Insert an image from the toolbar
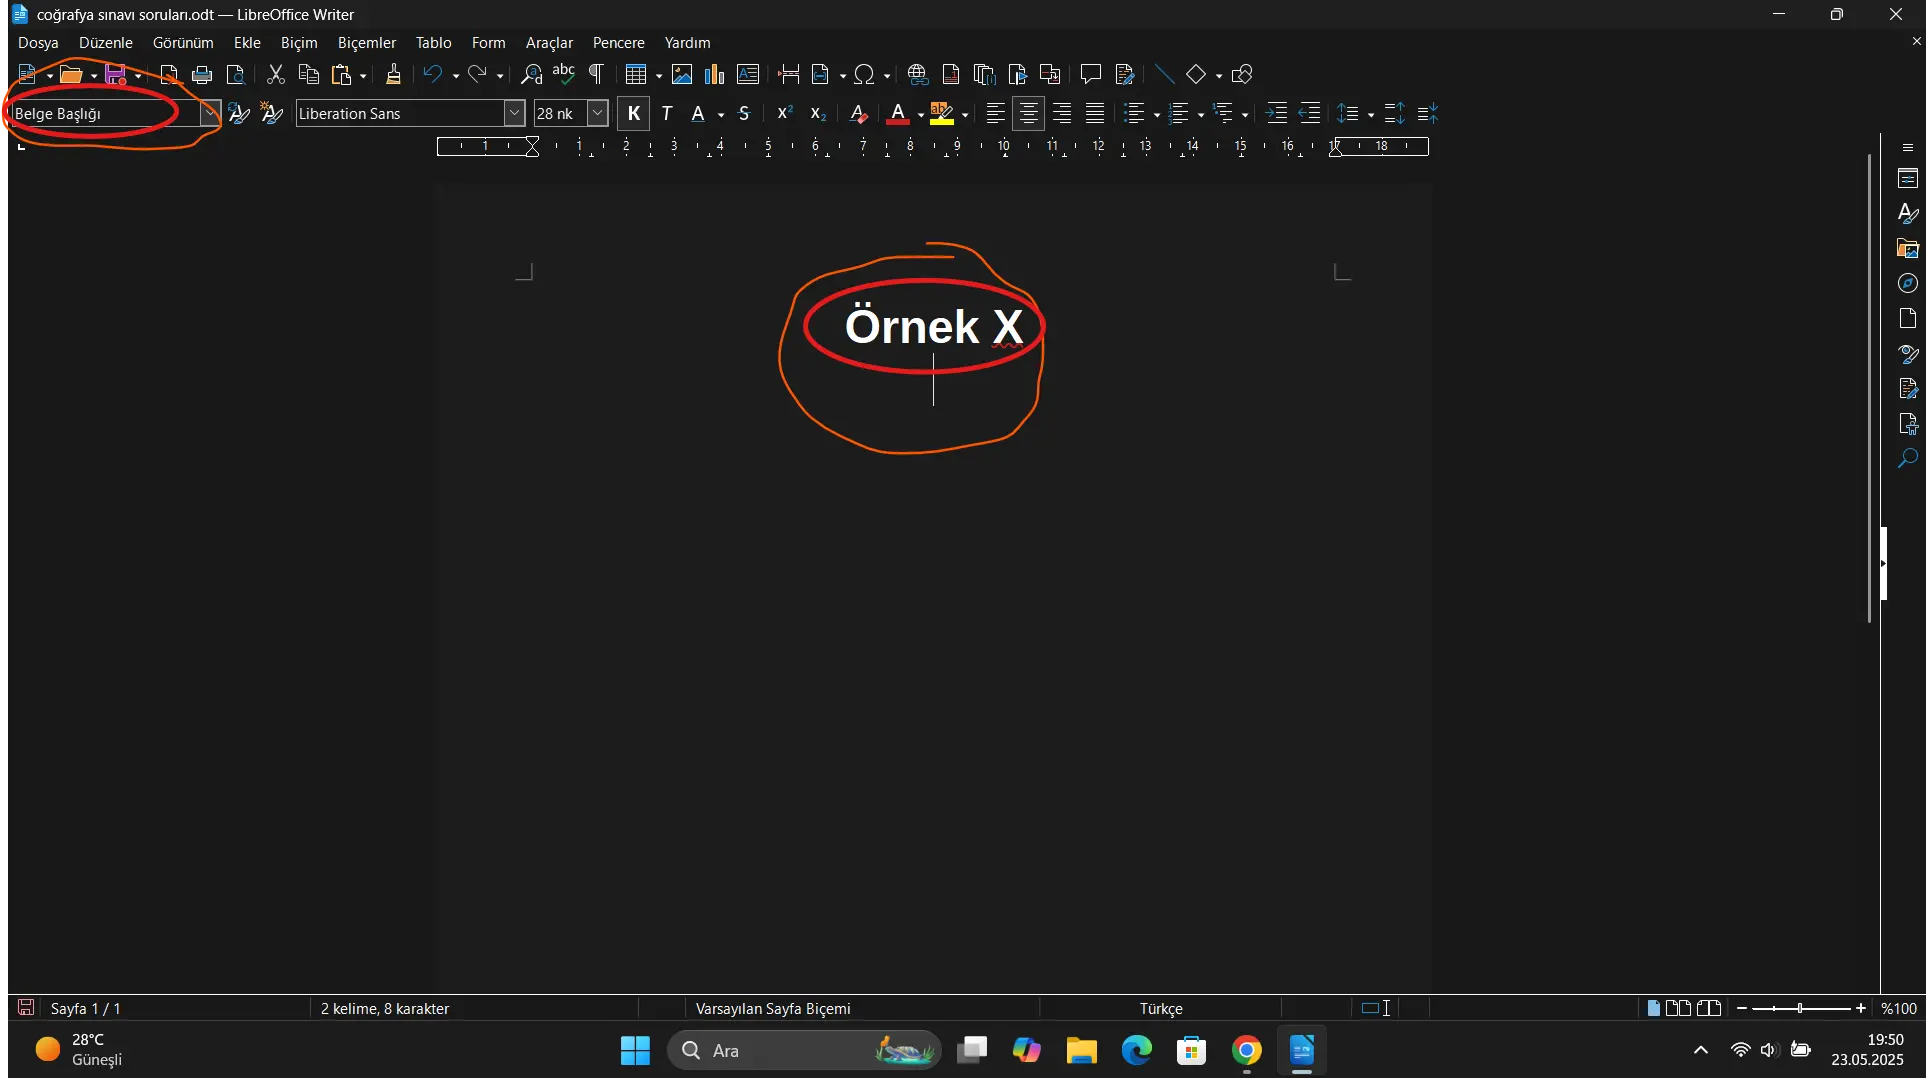 [x=682, y=74]
